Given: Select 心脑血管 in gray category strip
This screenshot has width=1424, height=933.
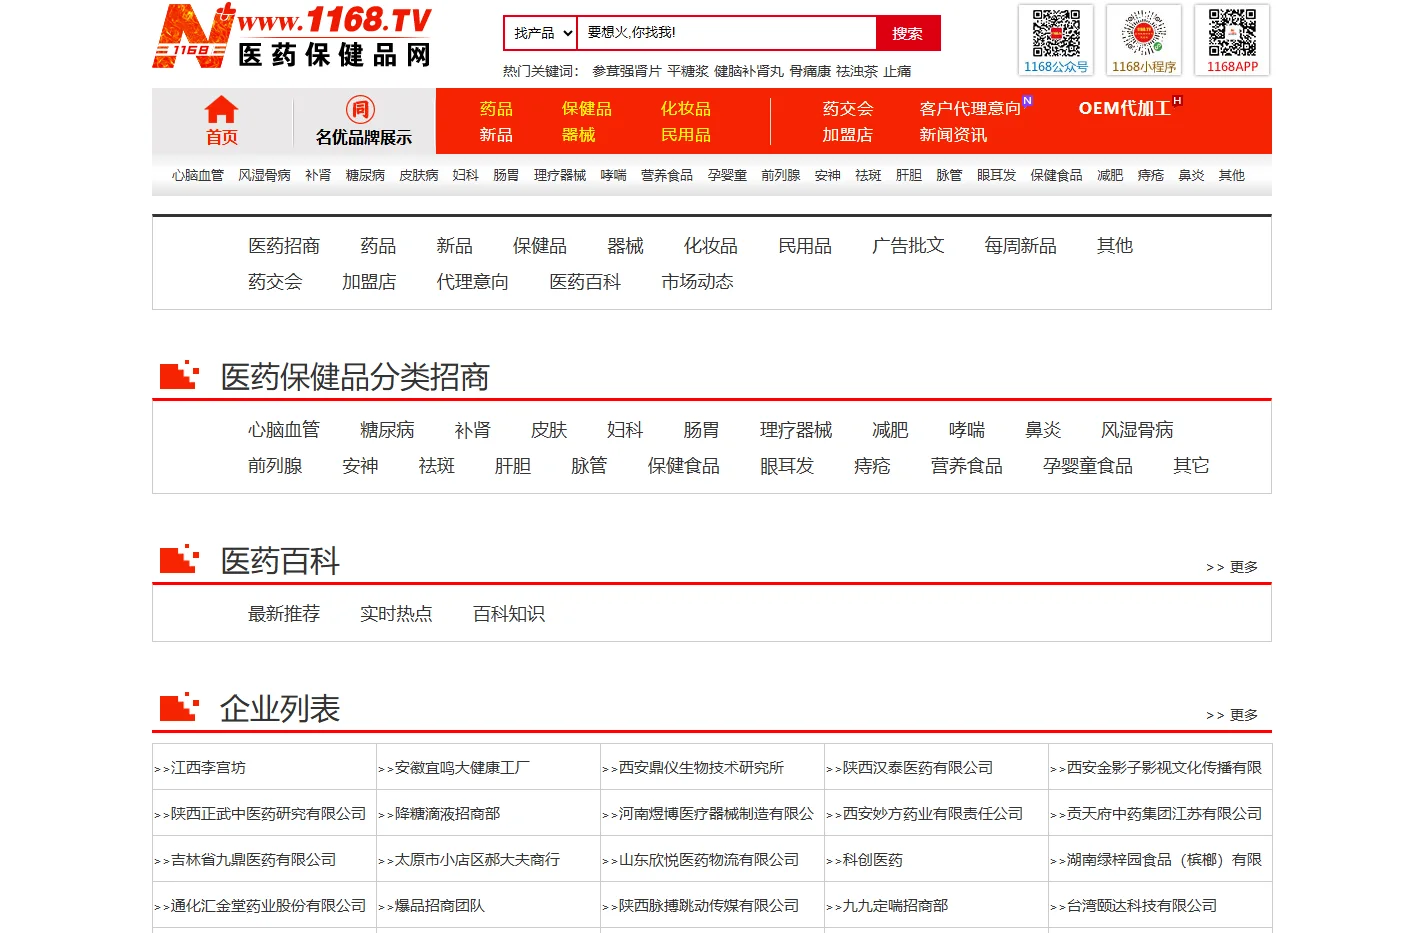Looking at the screenshot, I should click(198, 175).
